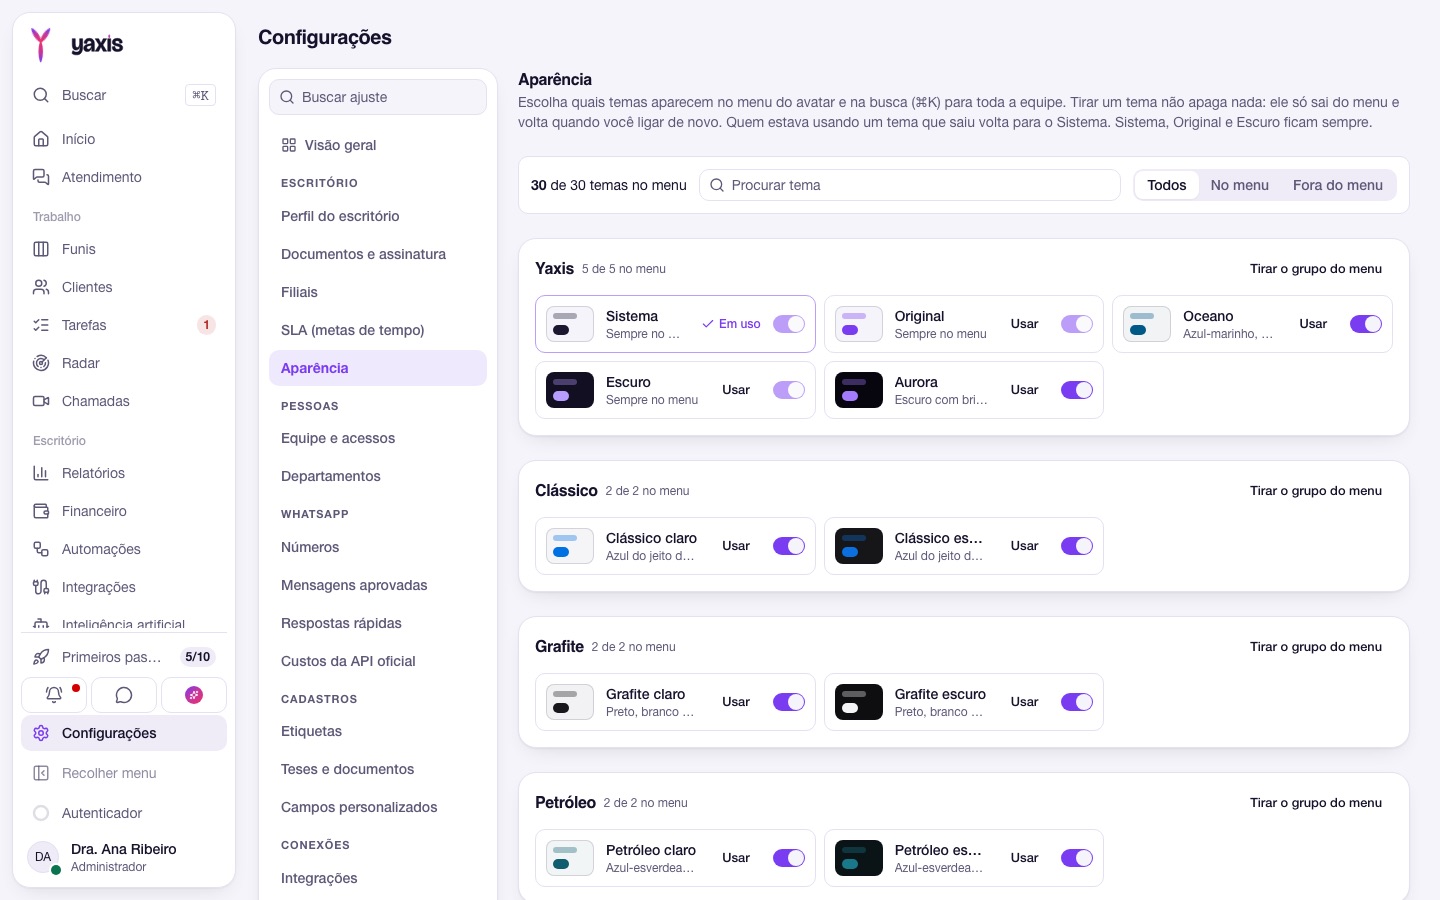
Task: Click the Buscar ajuste search box
Action: (378, 97)
